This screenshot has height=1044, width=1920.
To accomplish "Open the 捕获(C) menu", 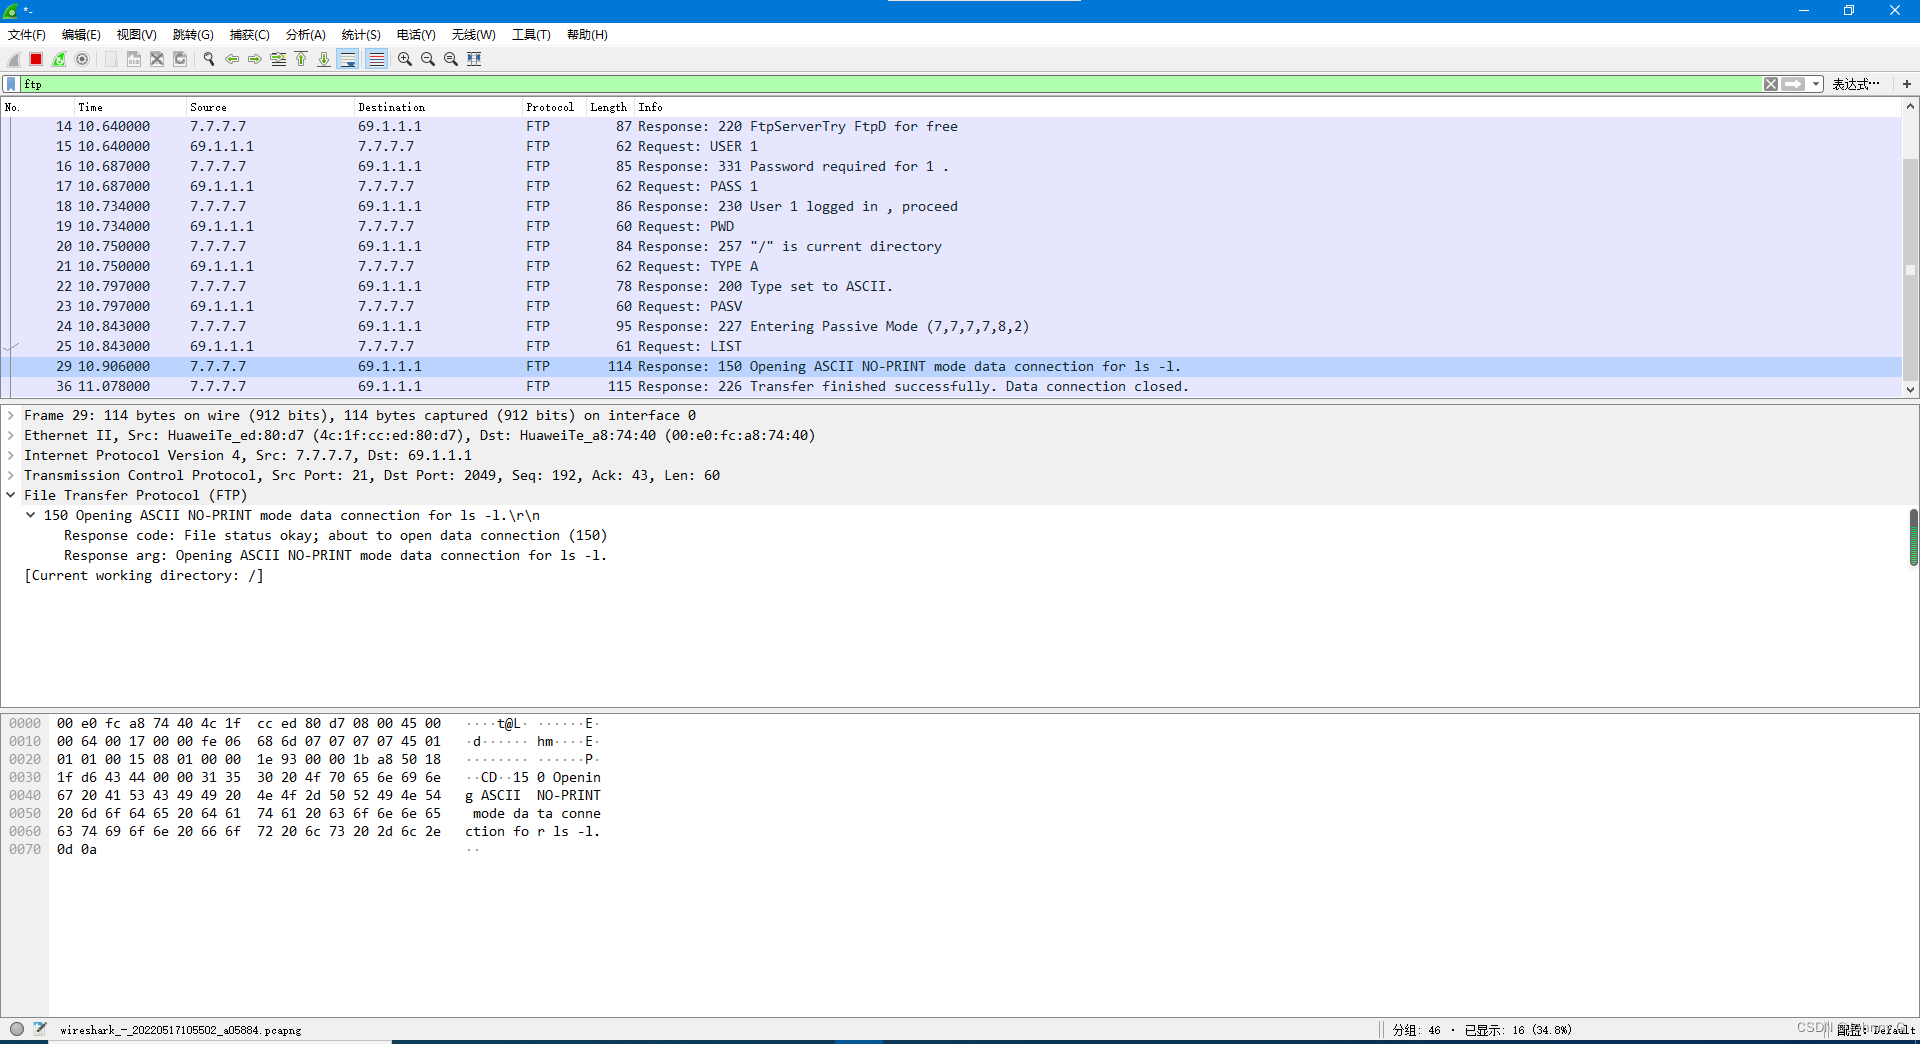I will [249, 34].
